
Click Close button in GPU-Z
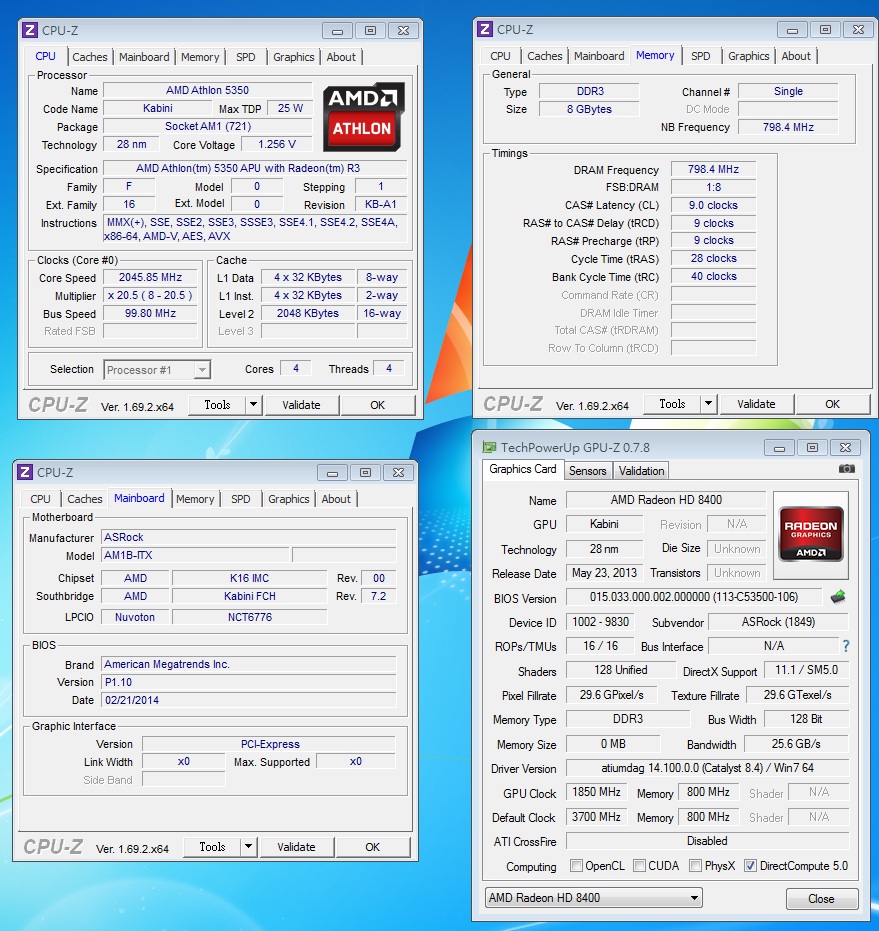pos(821,899)
